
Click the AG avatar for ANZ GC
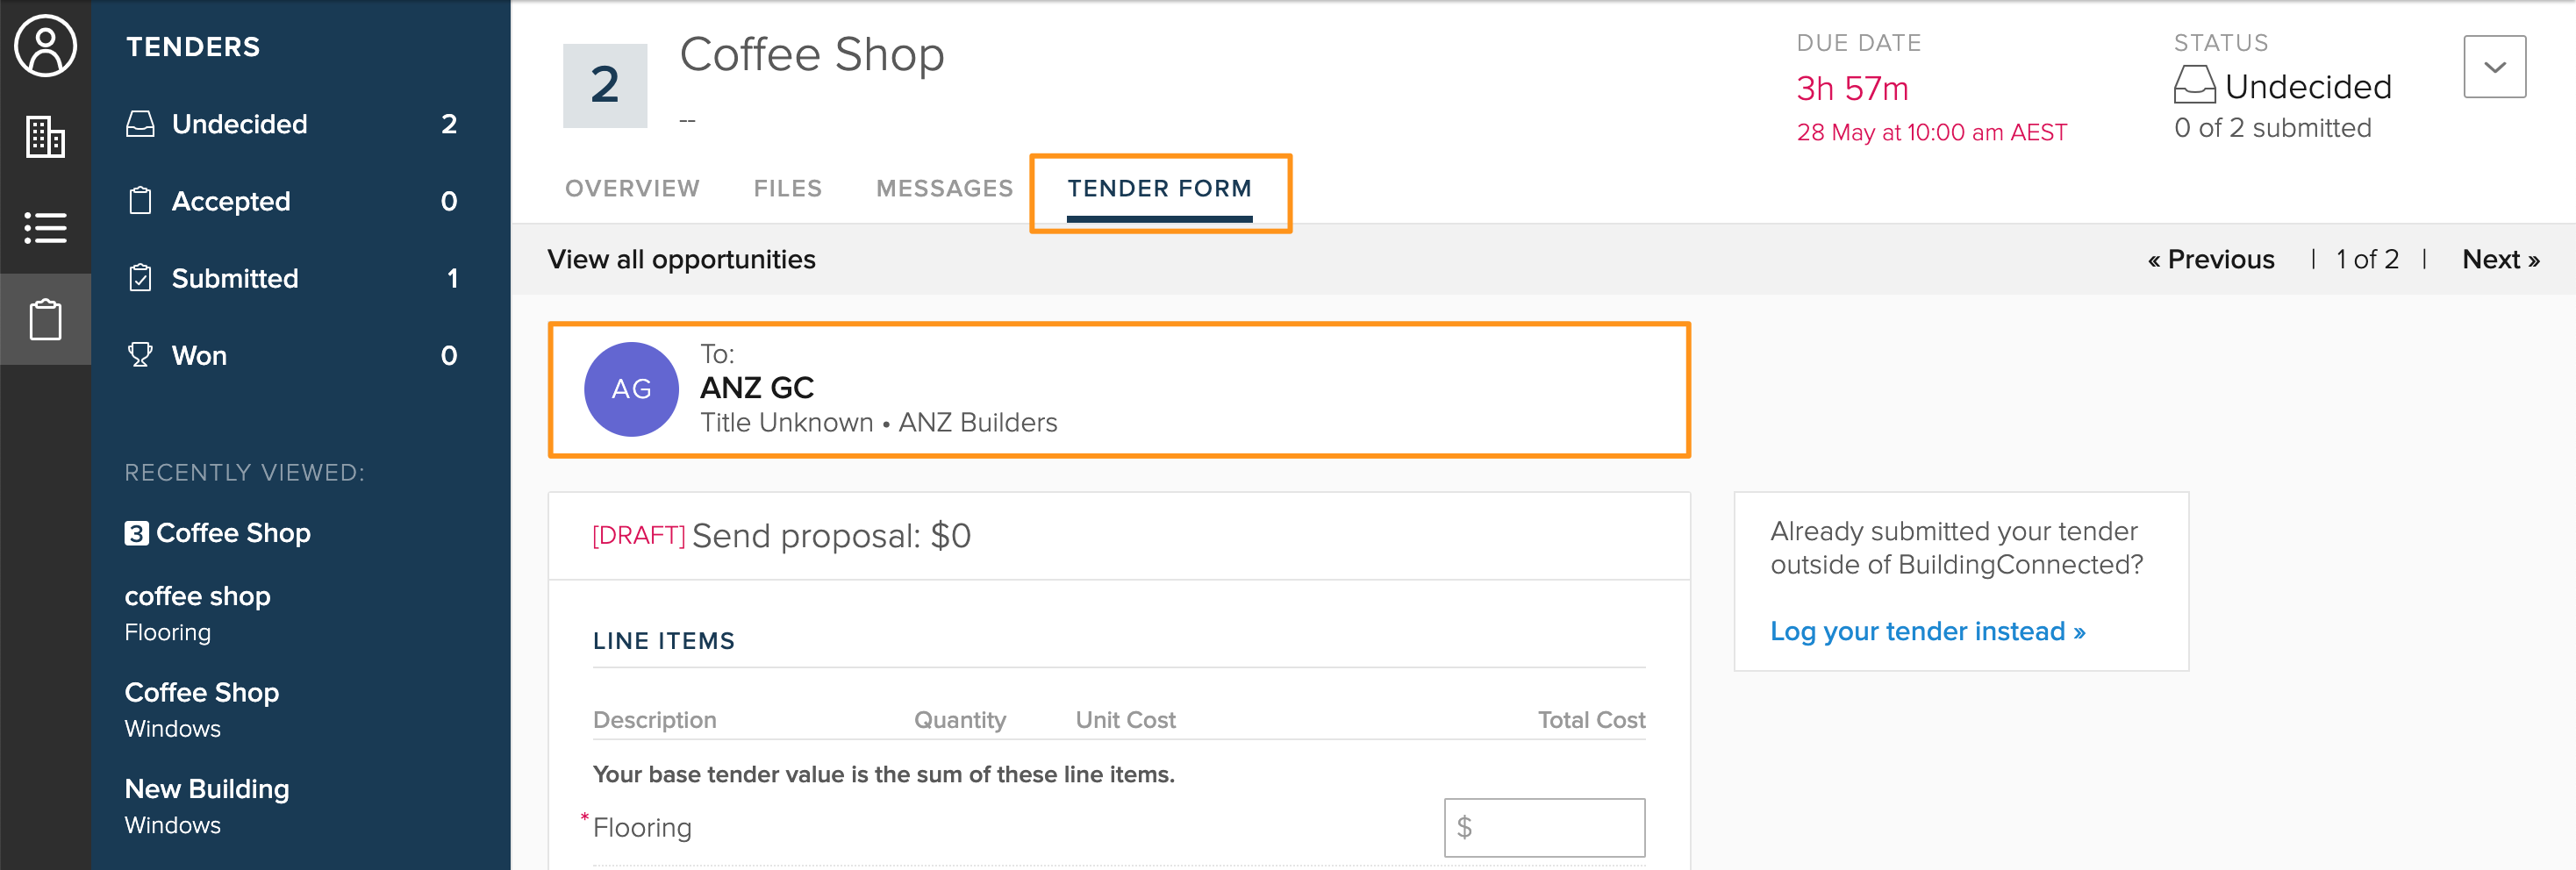point(631,389)
